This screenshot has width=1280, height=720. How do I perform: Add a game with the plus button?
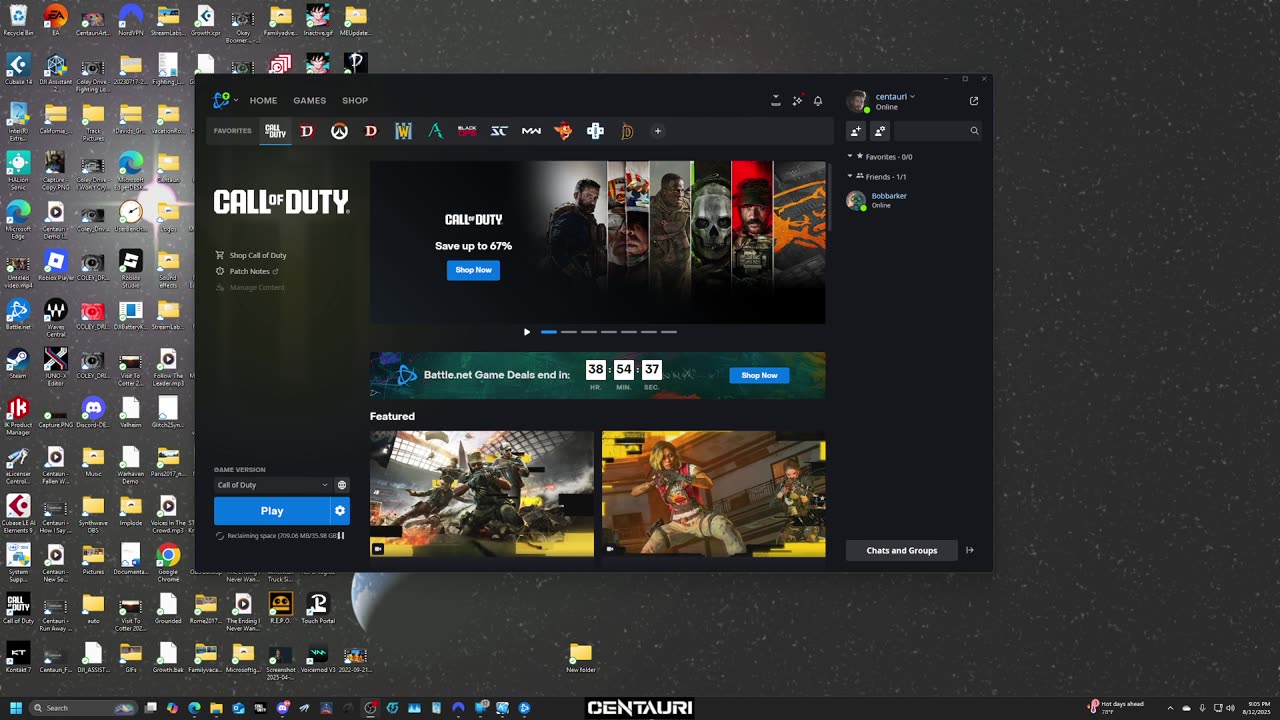pyautogui.click(x=657, y=131)
